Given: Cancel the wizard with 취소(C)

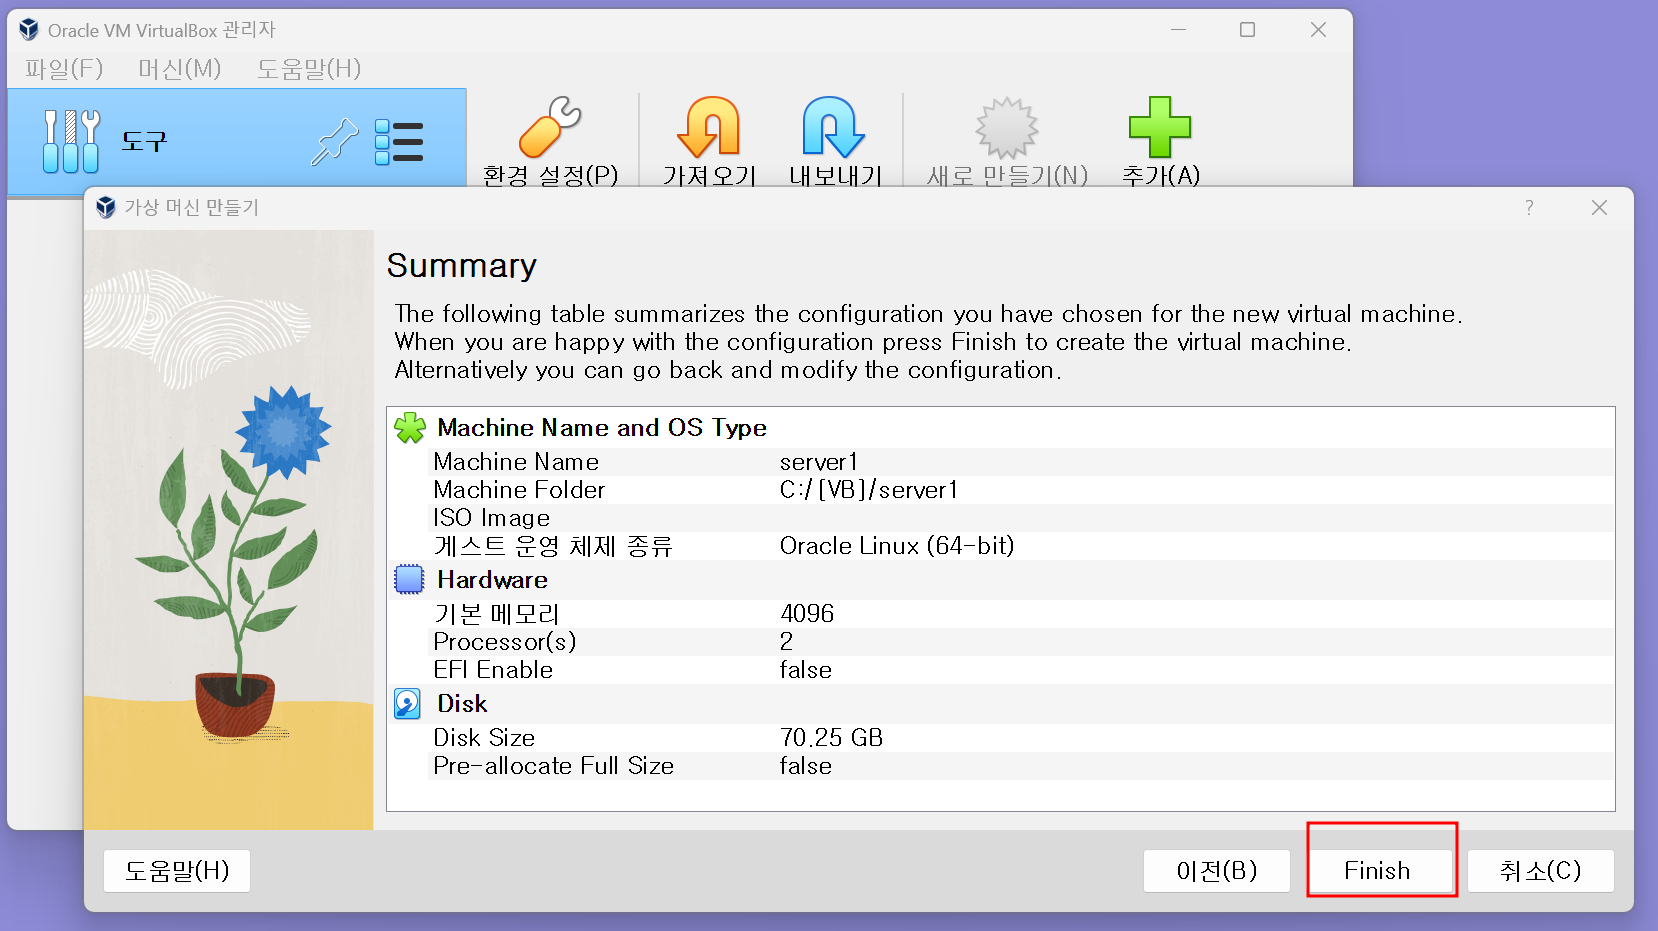Looking at the screenshot, I should [x=1541, y=871].
